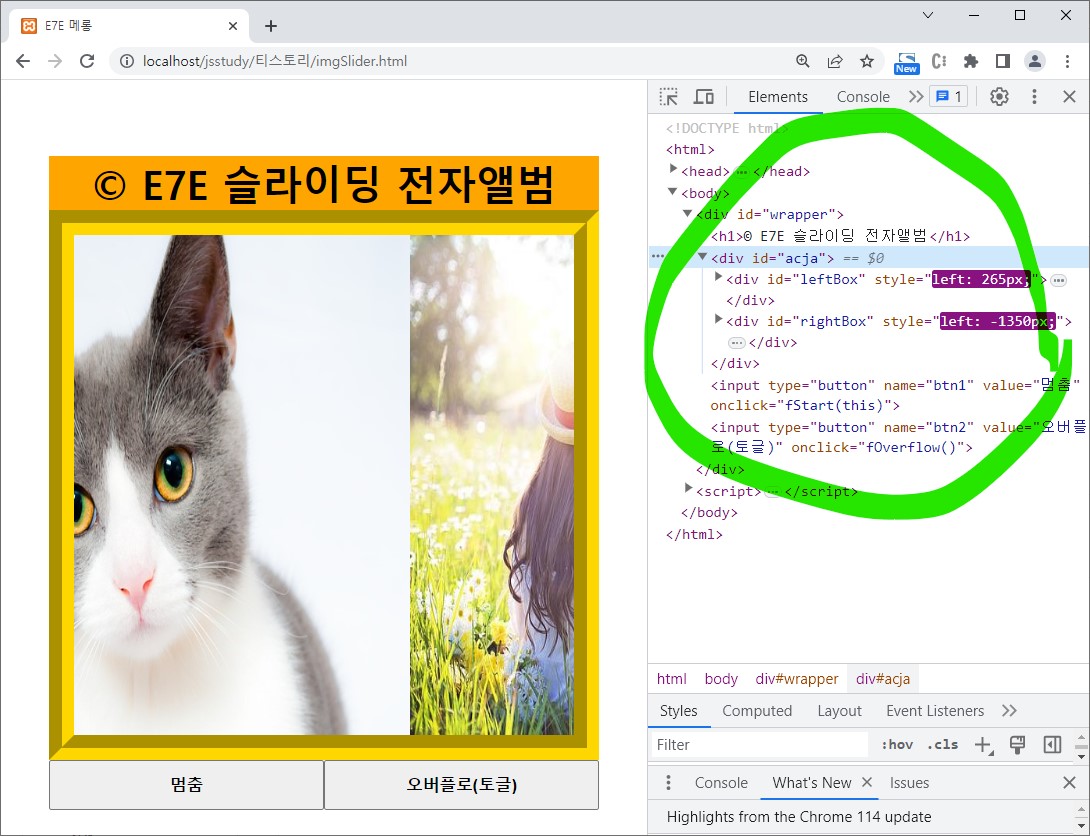
Task: Select the btn2 input element line
Action: click(897, 437)
